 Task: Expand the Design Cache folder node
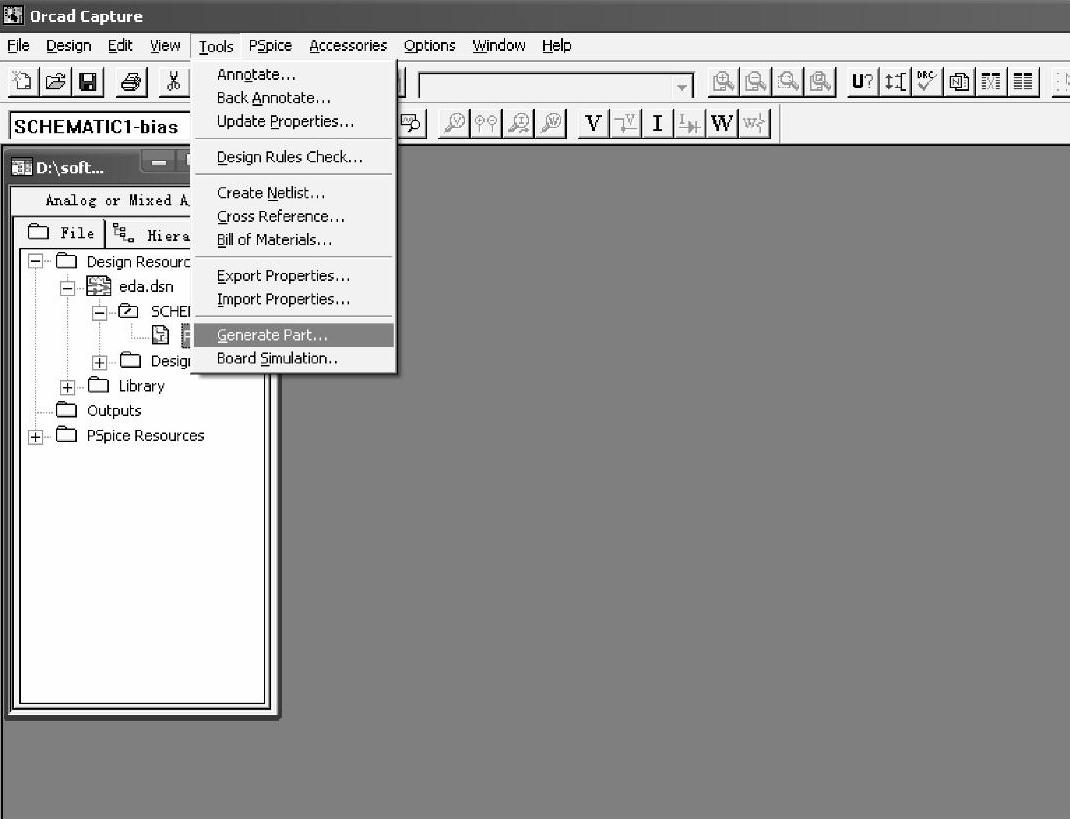coord(99,362)
